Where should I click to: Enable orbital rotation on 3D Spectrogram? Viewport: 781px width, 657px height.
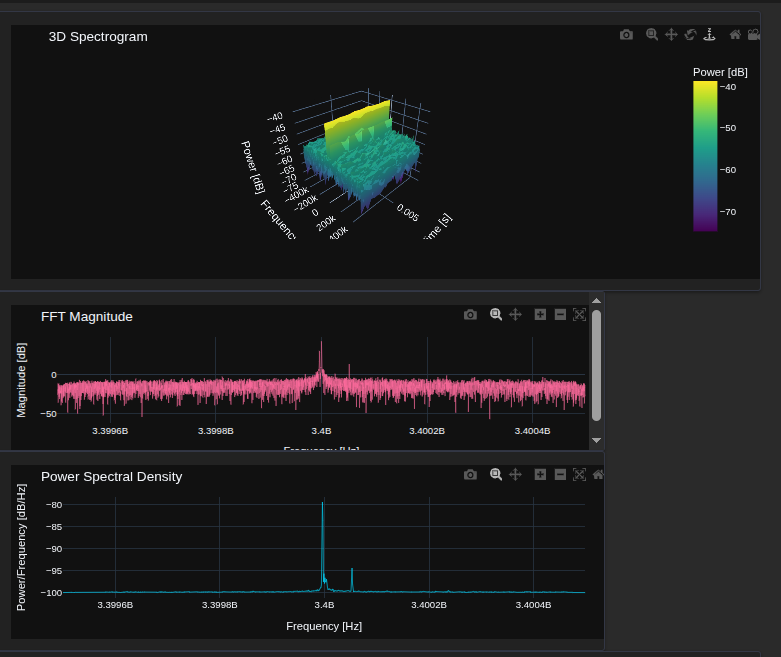[690, 35]
